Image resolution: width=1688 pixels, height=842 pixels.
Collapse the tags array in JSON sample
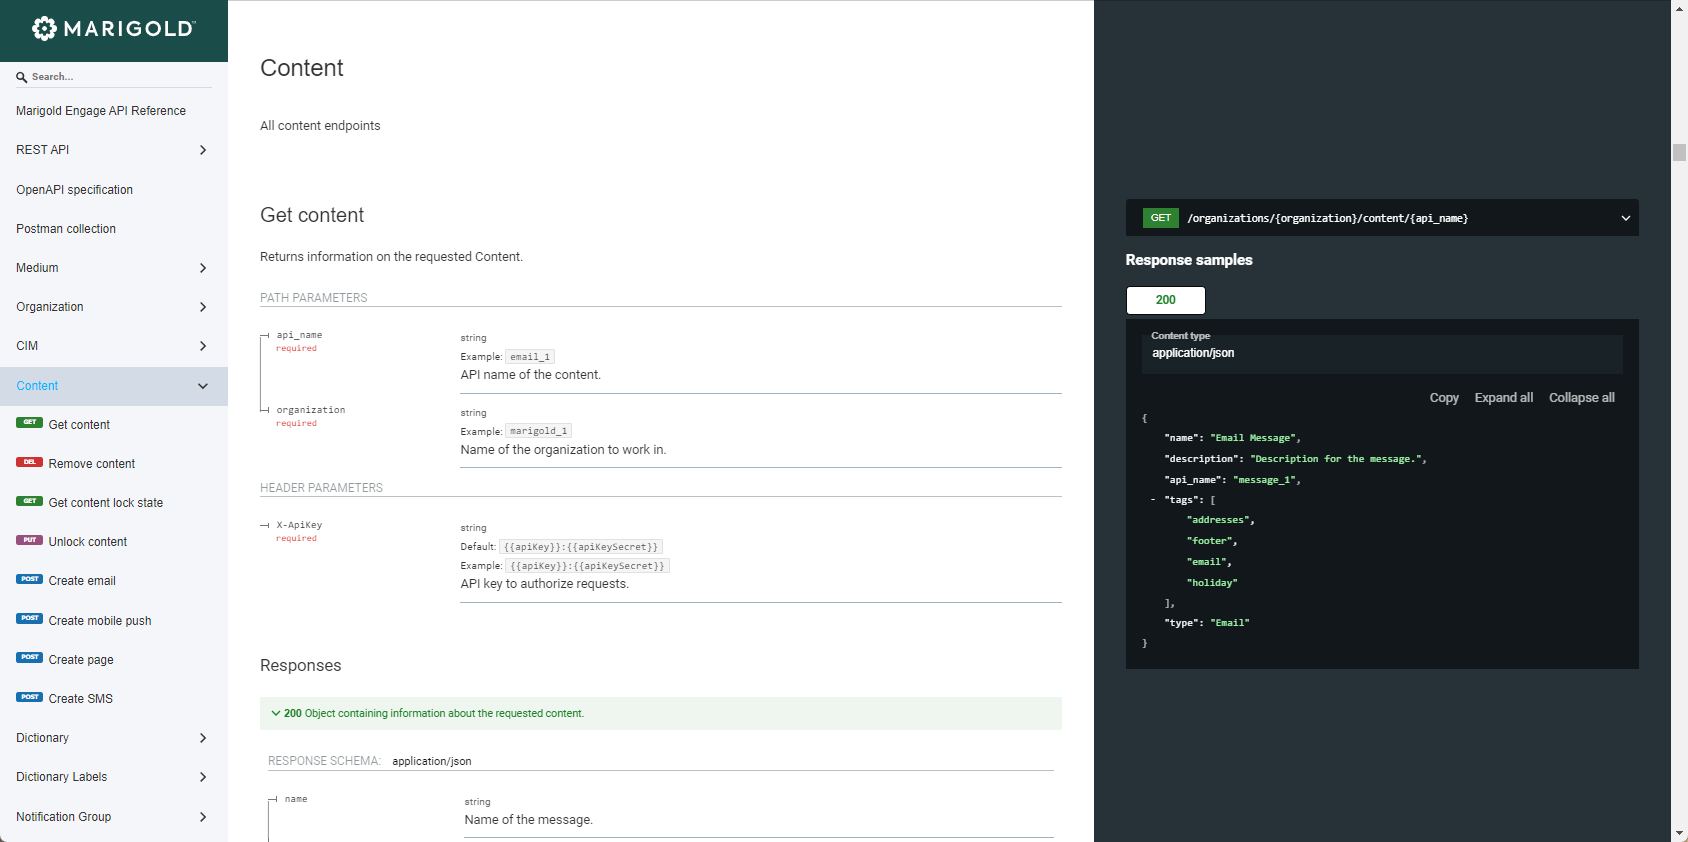1153,500
